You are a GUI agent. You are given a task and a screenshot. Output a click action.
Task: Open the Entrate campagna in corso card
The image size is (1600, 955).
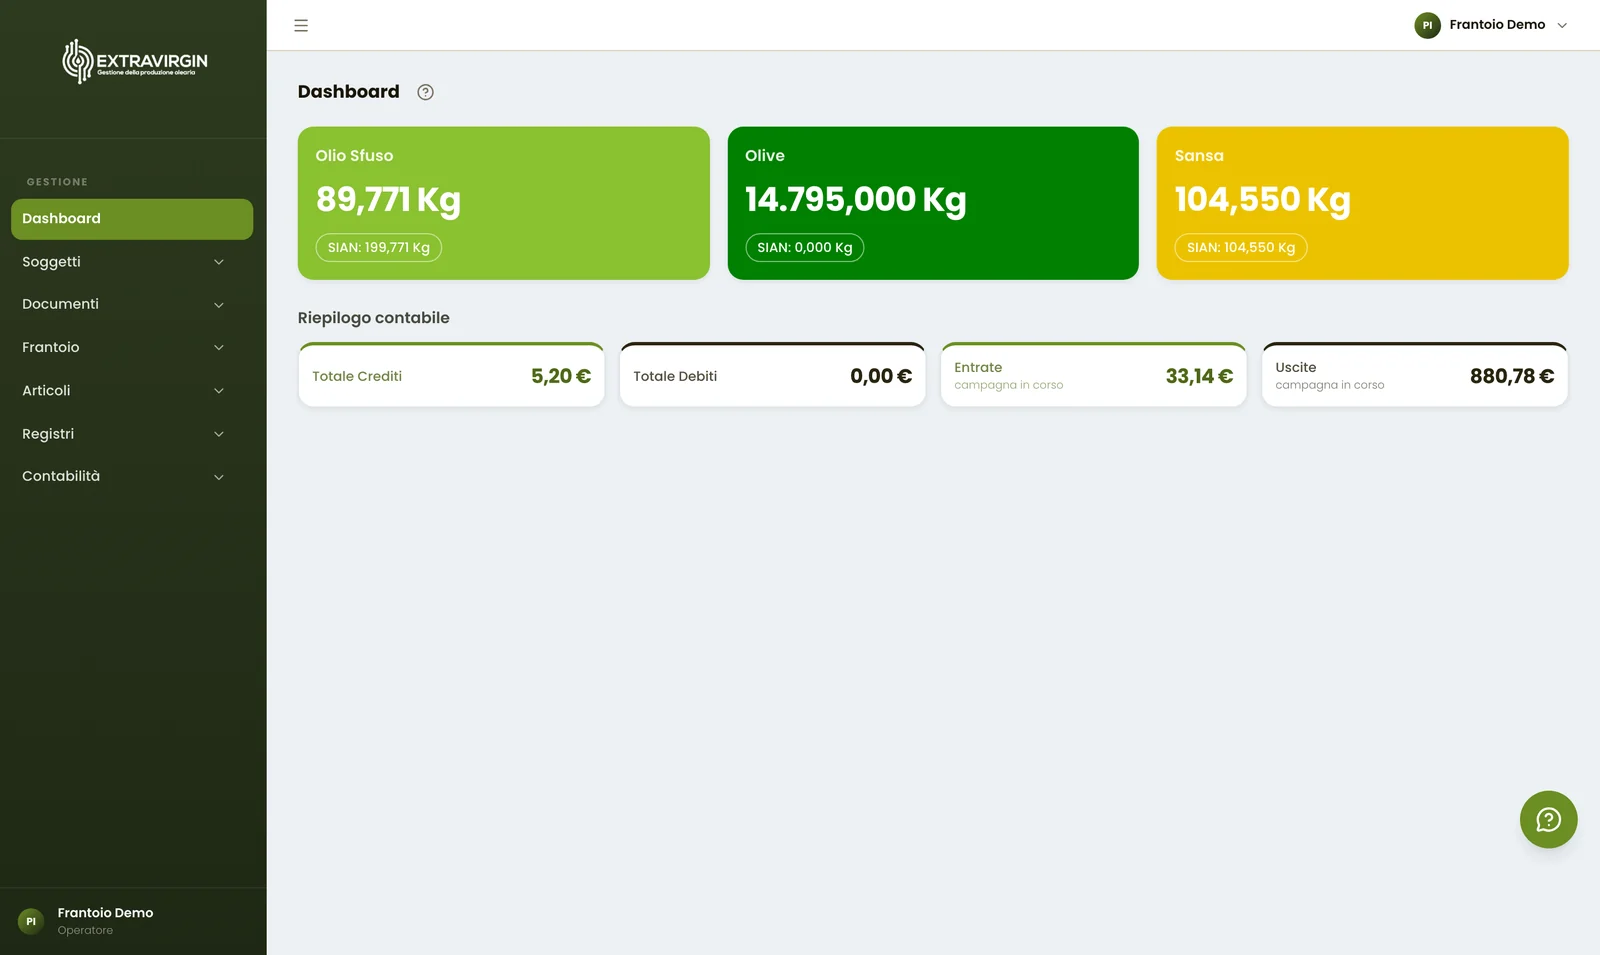1094,375
